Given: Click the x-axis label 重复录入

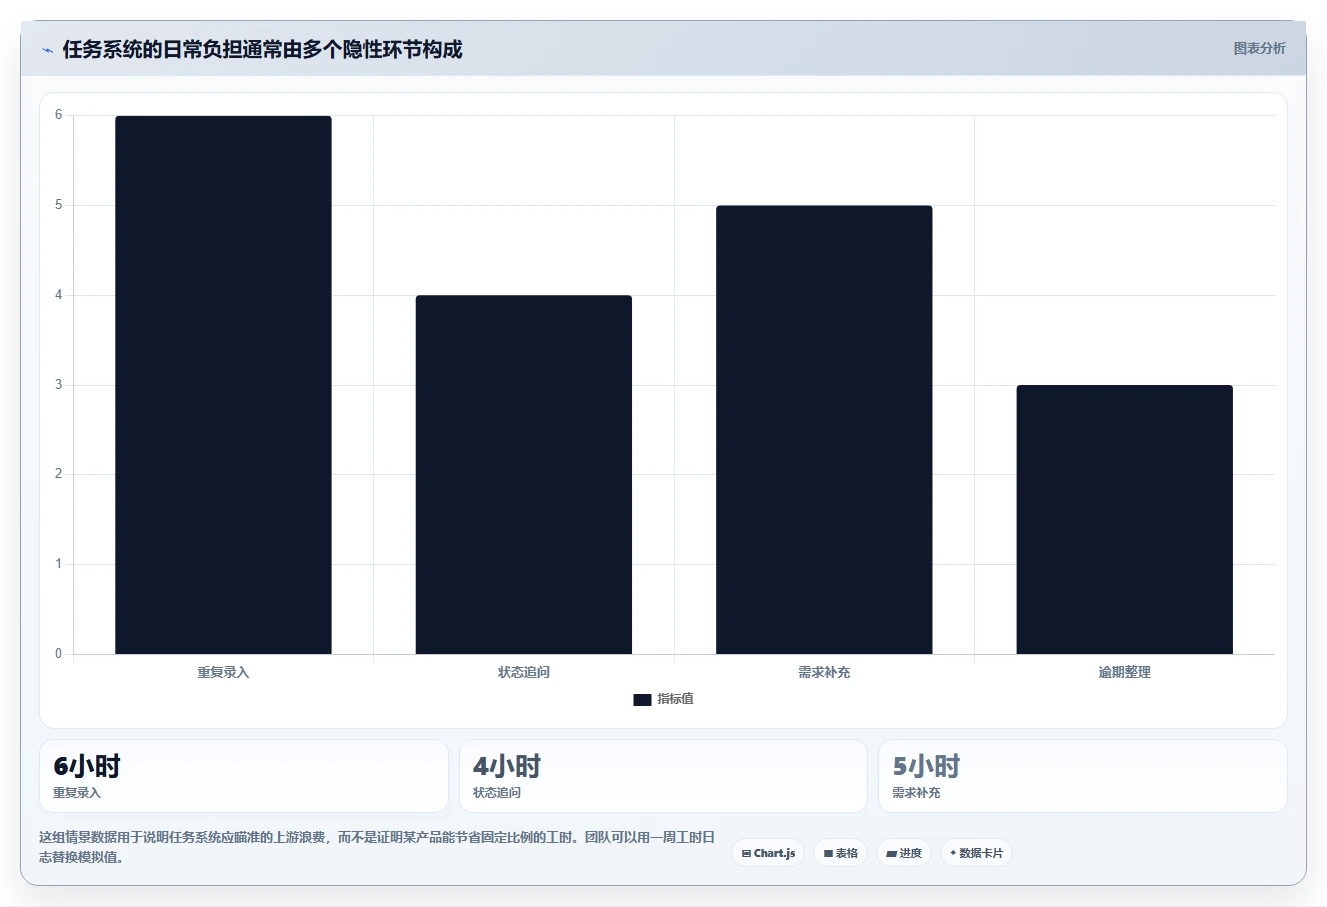Looking at the screenshot, I should (x=223, y=672).
